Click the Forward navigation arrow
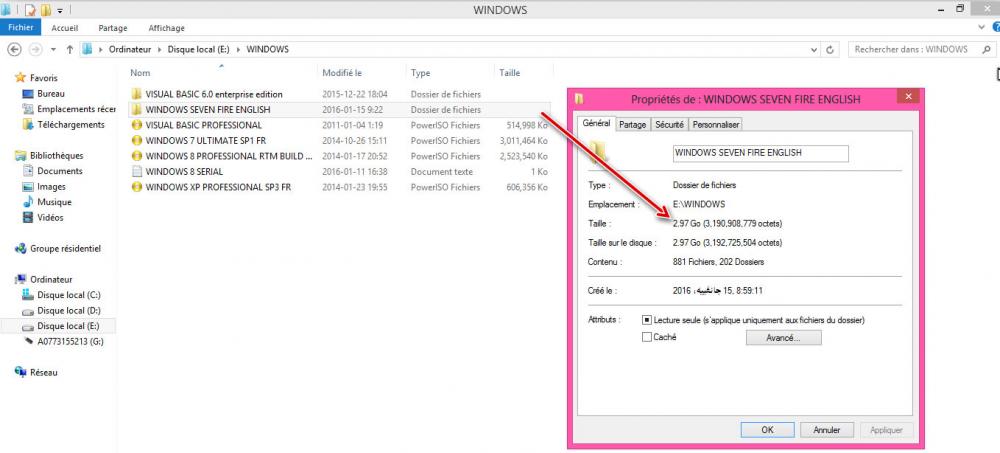Viewport: 1000px width, 453px height. click(x=36, y=49)
